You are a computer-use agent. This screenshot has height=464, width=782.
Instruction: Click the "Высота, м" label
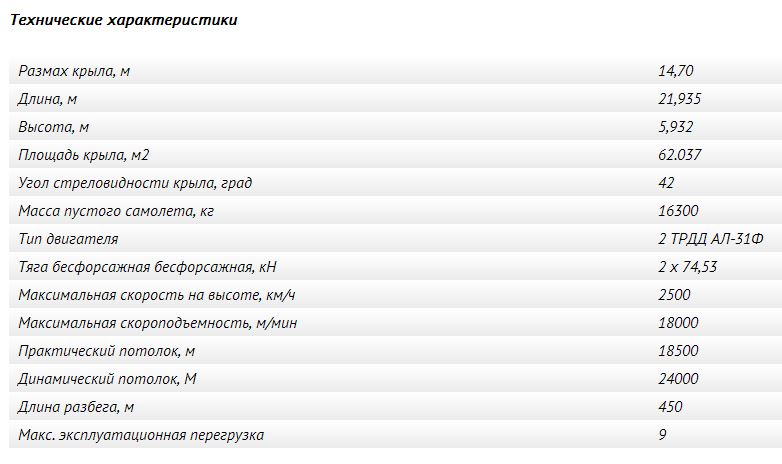click(54, 127)
